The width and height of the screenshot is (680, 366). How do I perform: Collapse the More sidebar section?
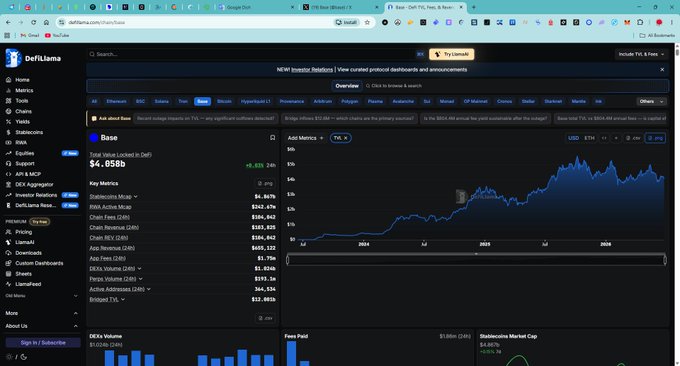click(x=42, y=313)
